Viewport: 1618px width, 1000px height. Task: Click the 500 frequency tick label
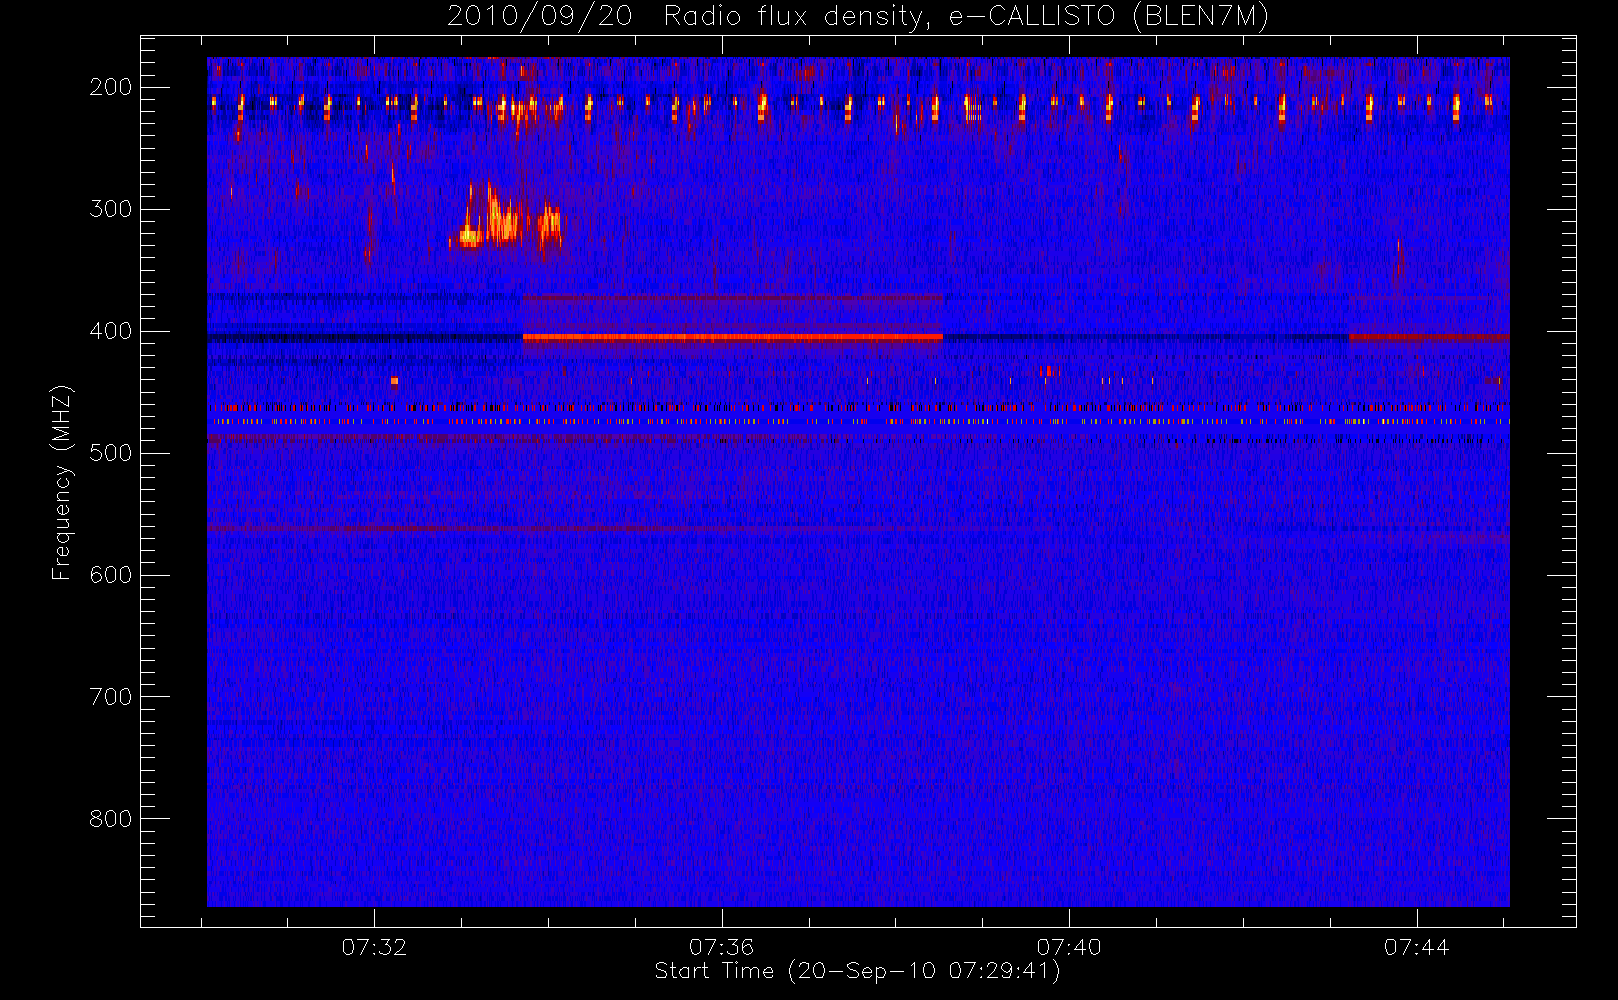tap(110, 453)
